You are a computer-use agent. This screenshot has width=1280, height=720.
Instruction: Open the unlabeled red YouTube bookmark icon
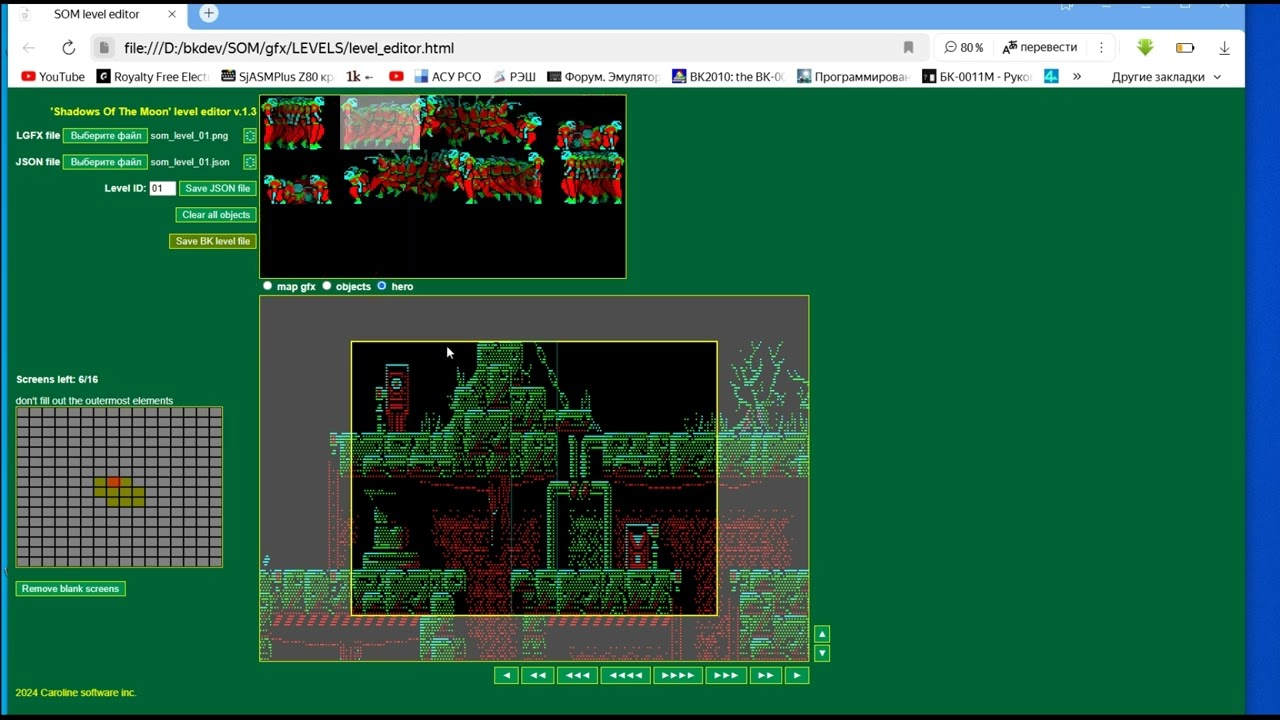click(396, 77)
